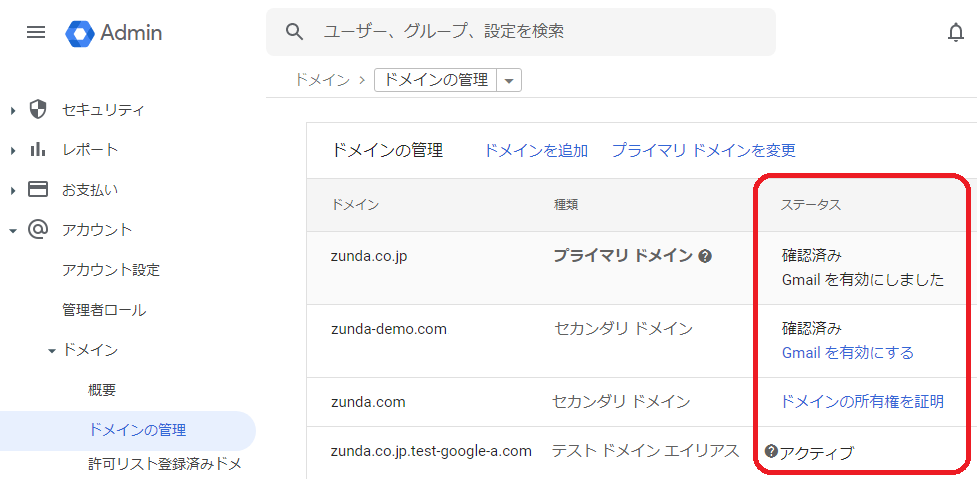Click ドメインの所有権を証明 for zunda.com
This screenshot has height=479, width=977.
point(862,402)
